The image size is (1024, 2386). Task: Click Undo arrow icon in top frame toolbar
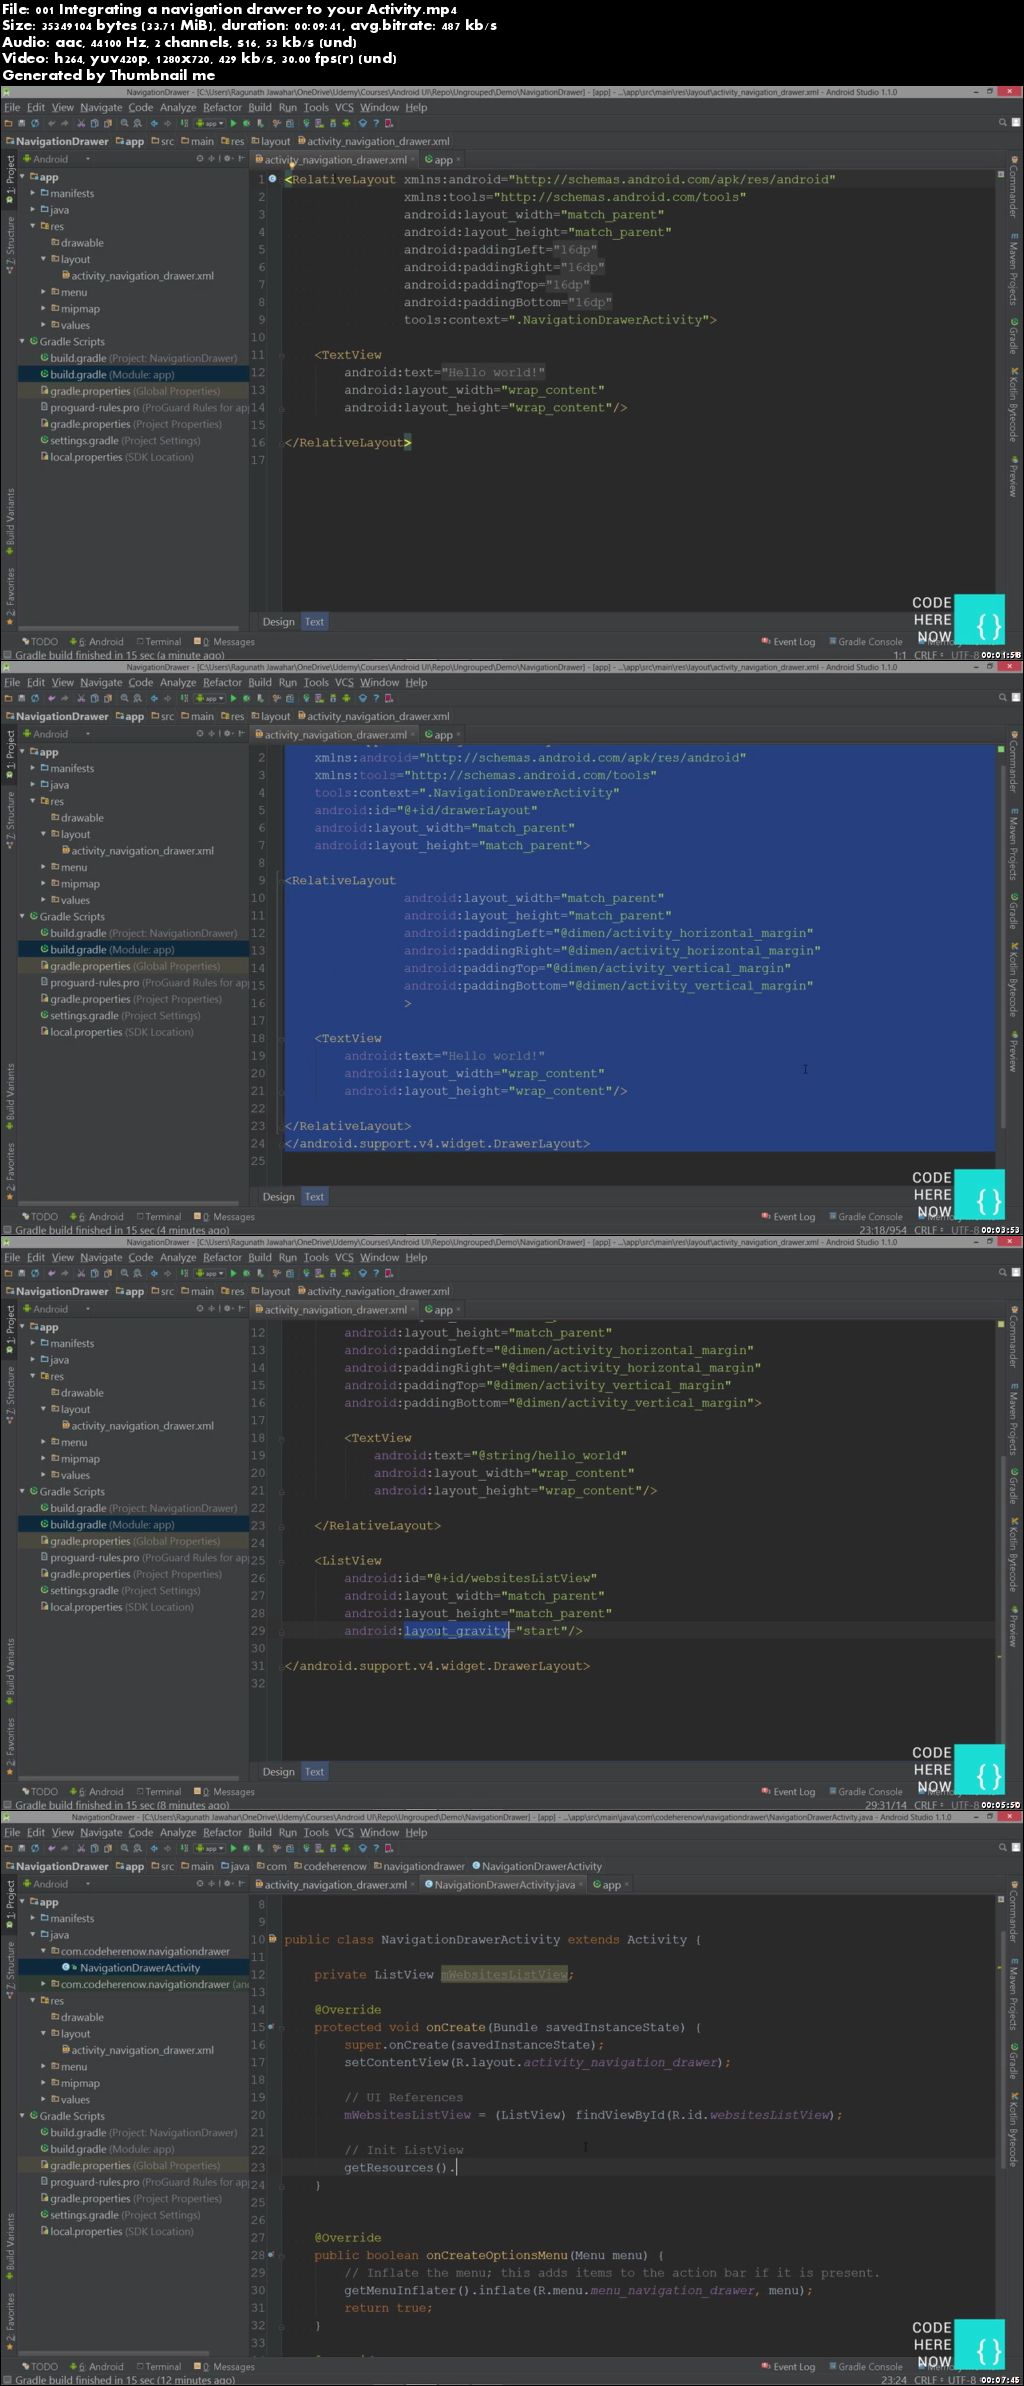point(51,124)
